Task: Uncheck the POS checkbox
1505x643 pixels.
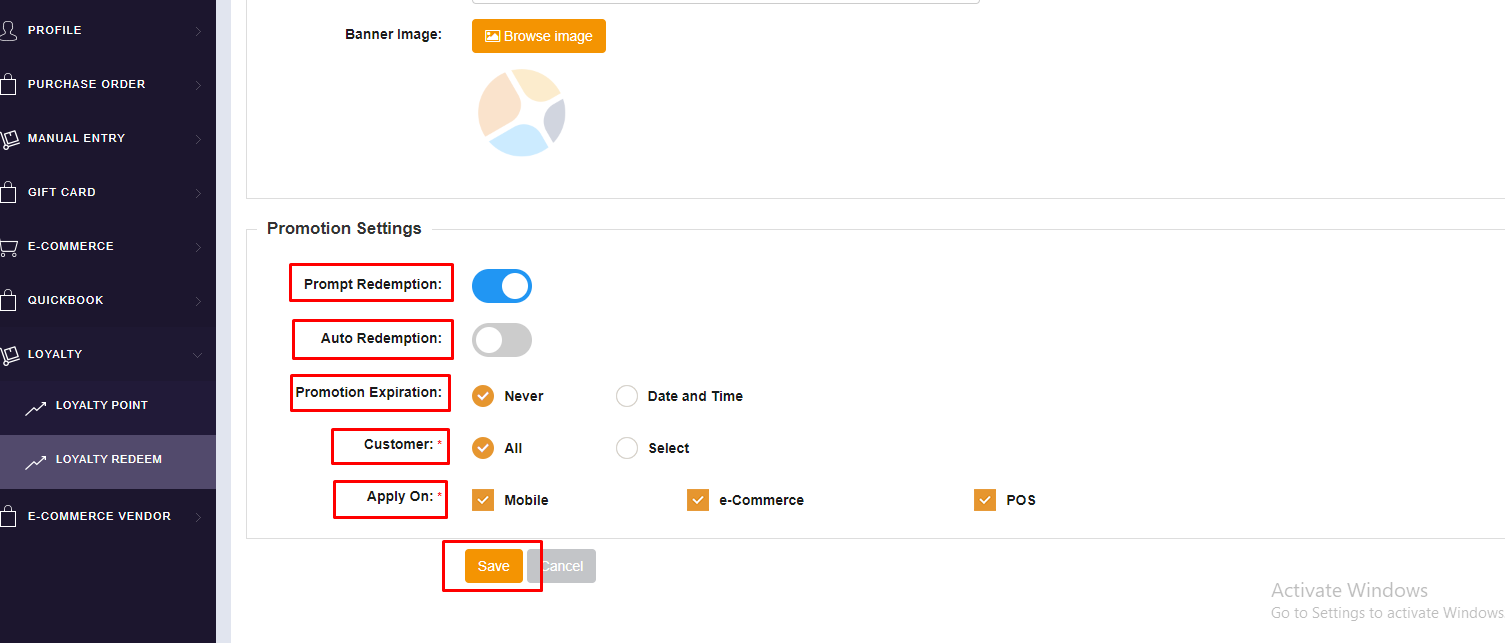Action: pyautogui.click(x=985, y=500)
